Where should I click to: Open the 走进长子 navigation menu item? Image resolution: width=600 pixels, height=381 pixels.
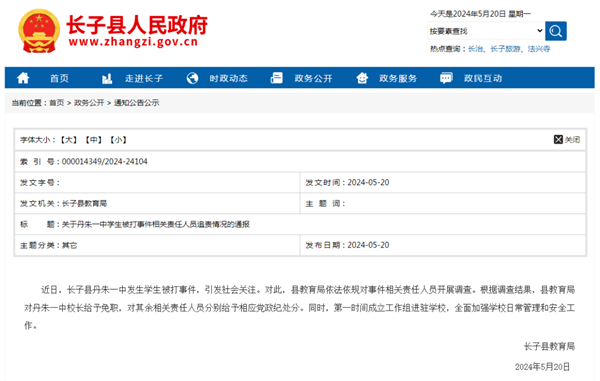pyautogui.click(x=144, y=78)
